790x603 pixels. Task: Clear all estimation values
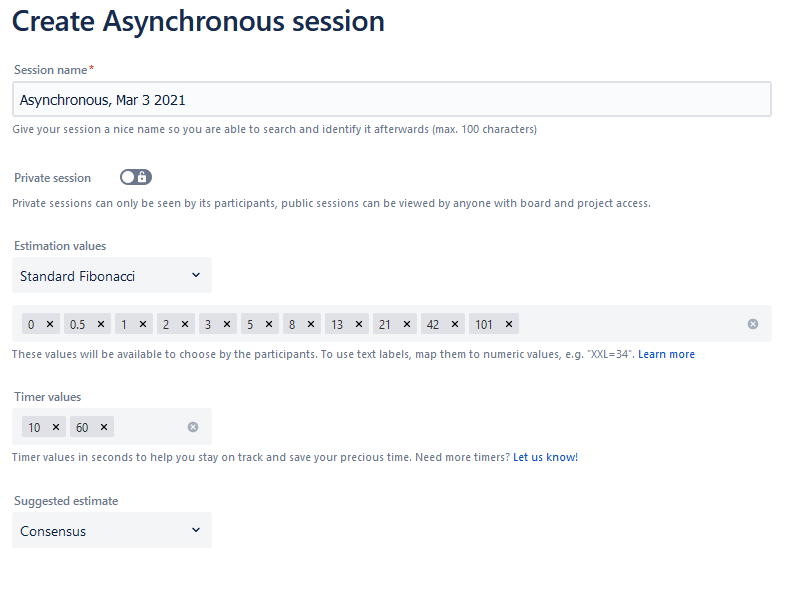[753, 324]
